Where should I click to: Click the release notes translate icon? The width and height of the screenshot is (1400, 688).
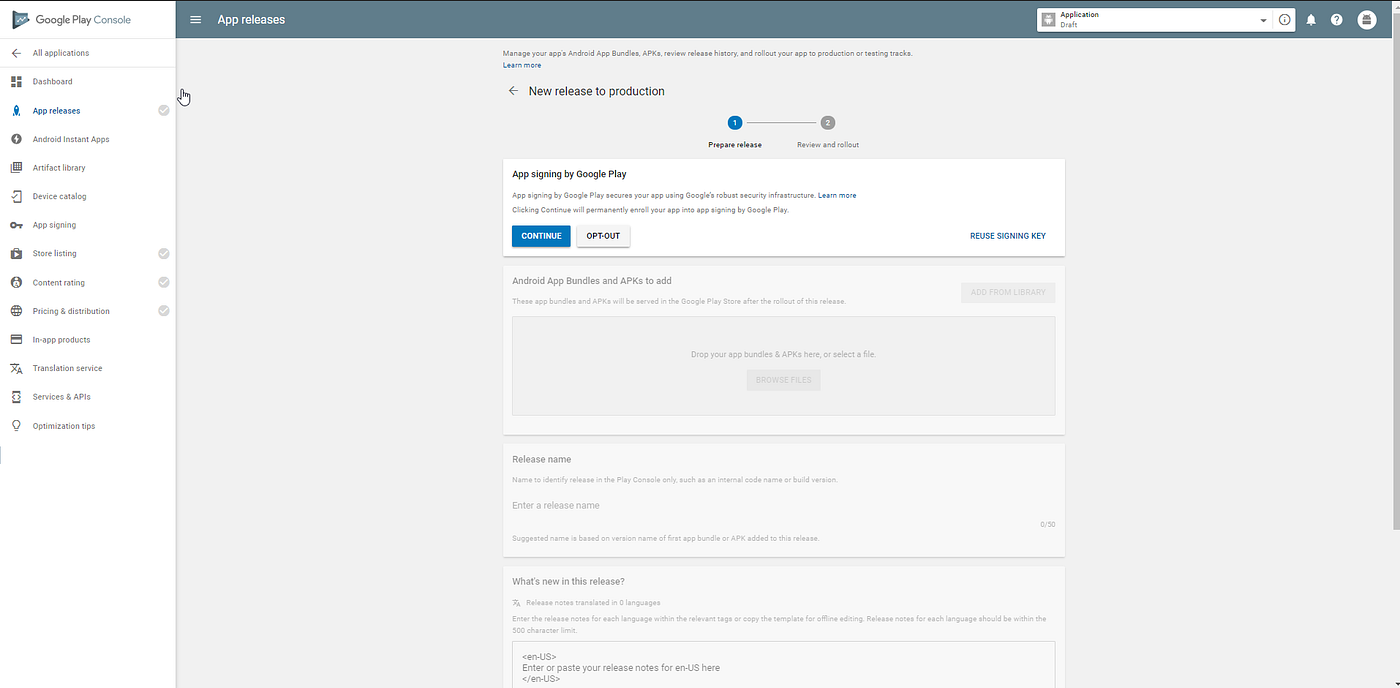point(516,603)
